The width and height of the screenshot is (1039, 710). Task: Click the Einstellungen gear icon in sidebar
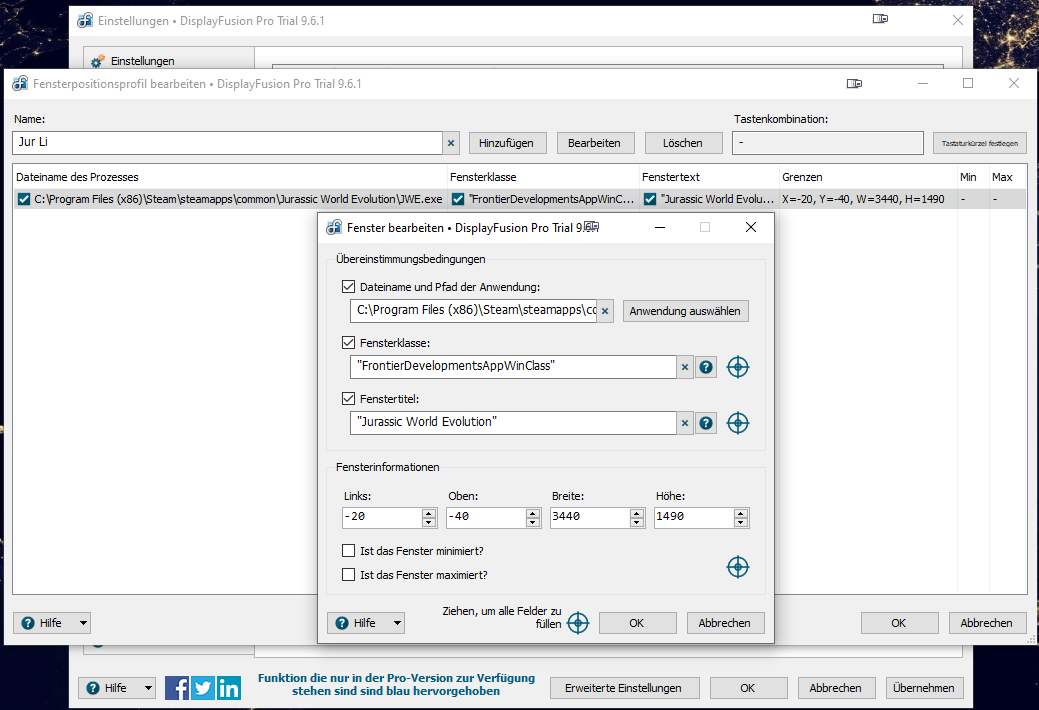coord(97,62)
